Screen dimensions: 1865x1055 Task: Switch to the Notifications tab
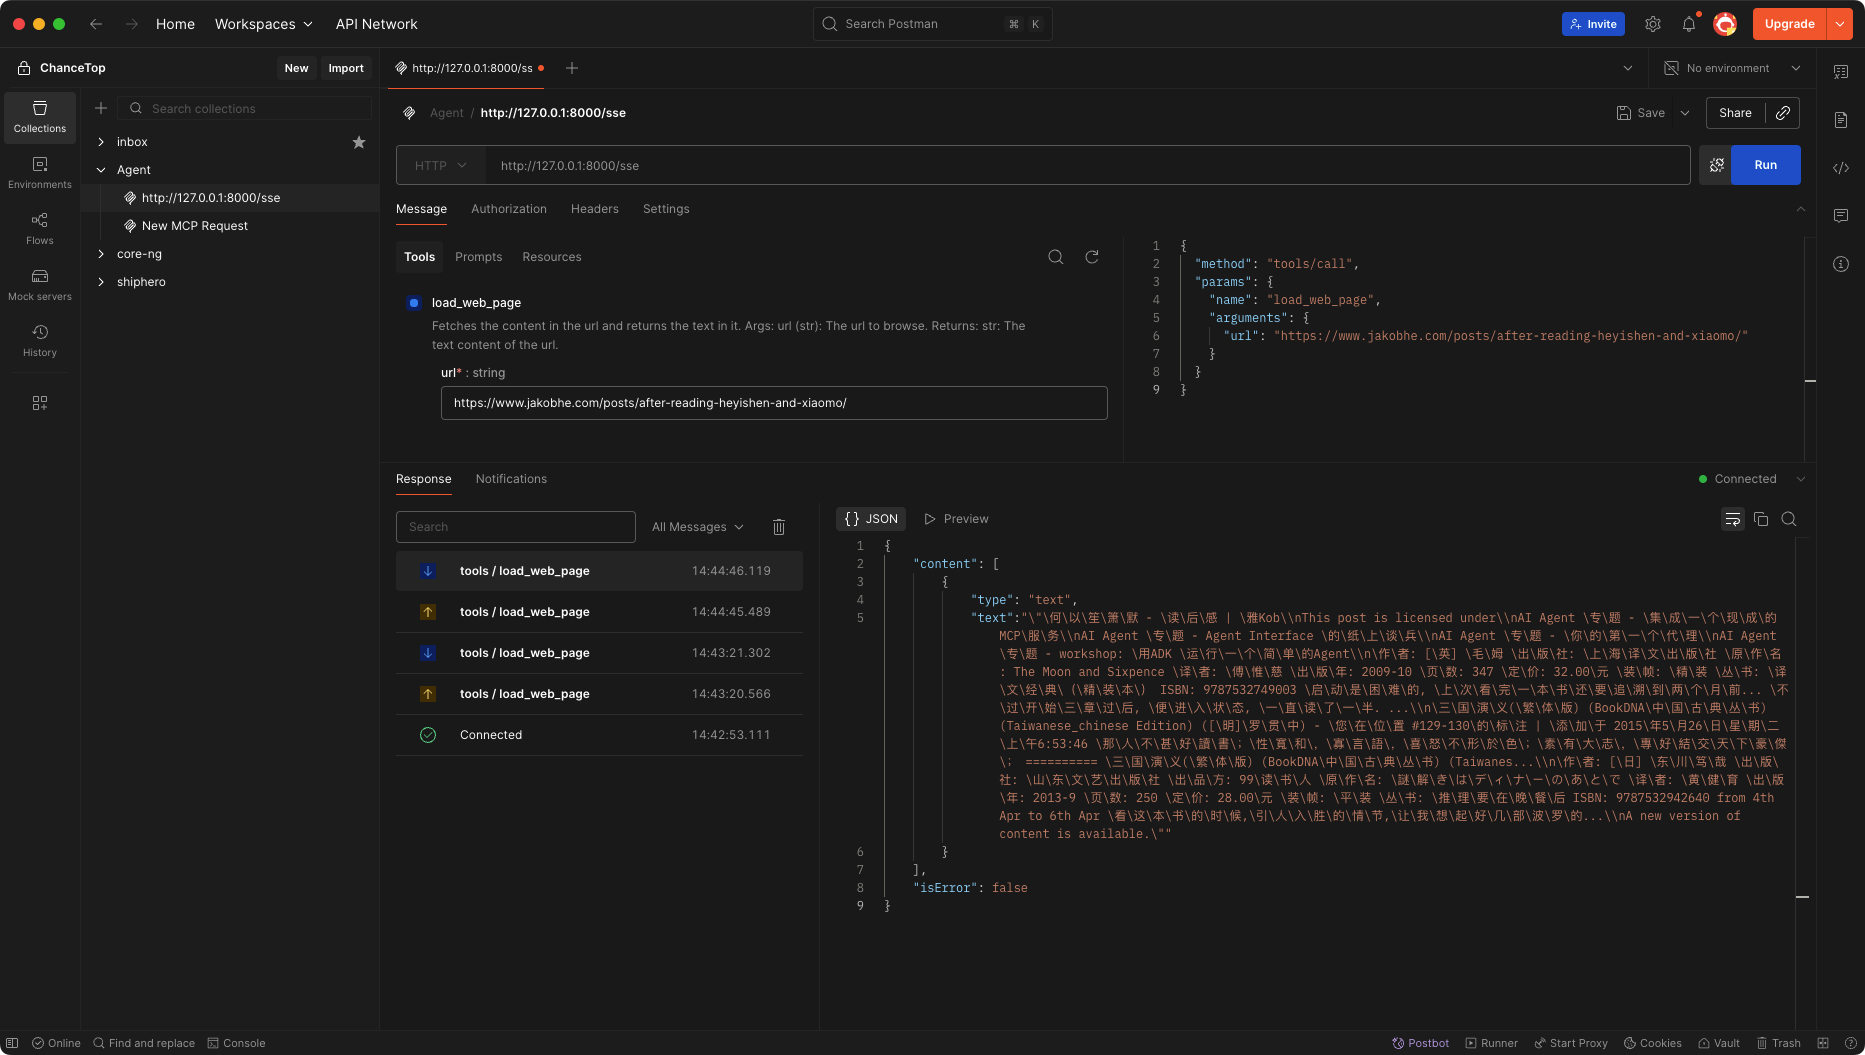(511, 479)
